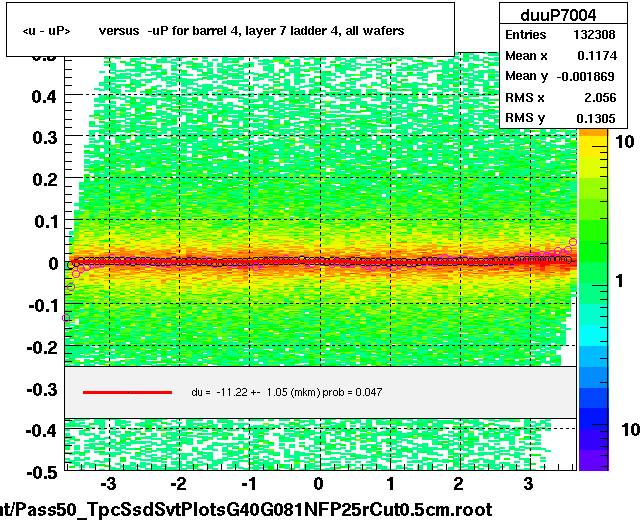Click the RMS y 0.1305 row

coord(560,118)
